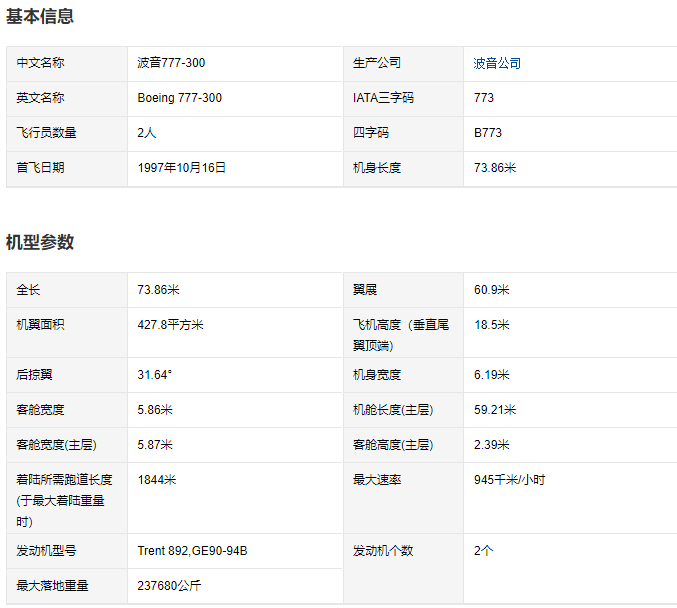Select the value 6.19米

(x=492, y=375)
